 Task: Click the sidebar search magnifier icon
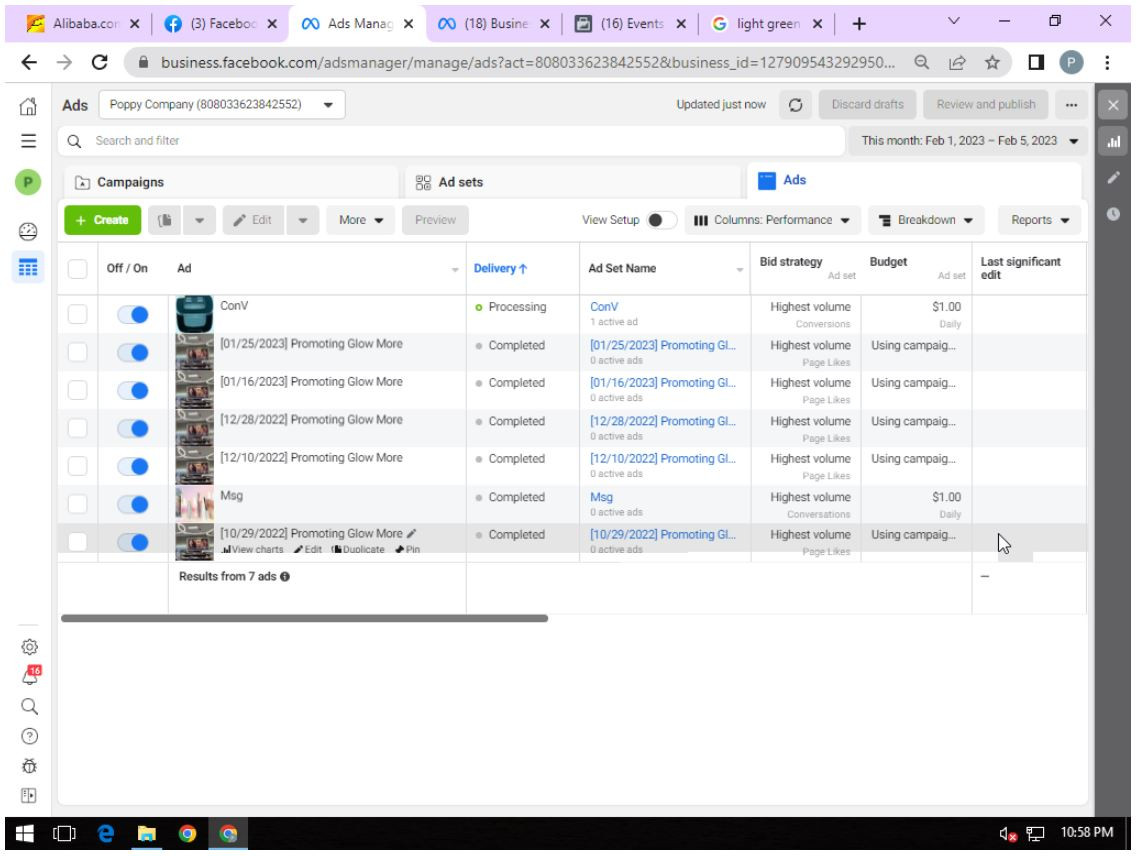click(29, 706)
